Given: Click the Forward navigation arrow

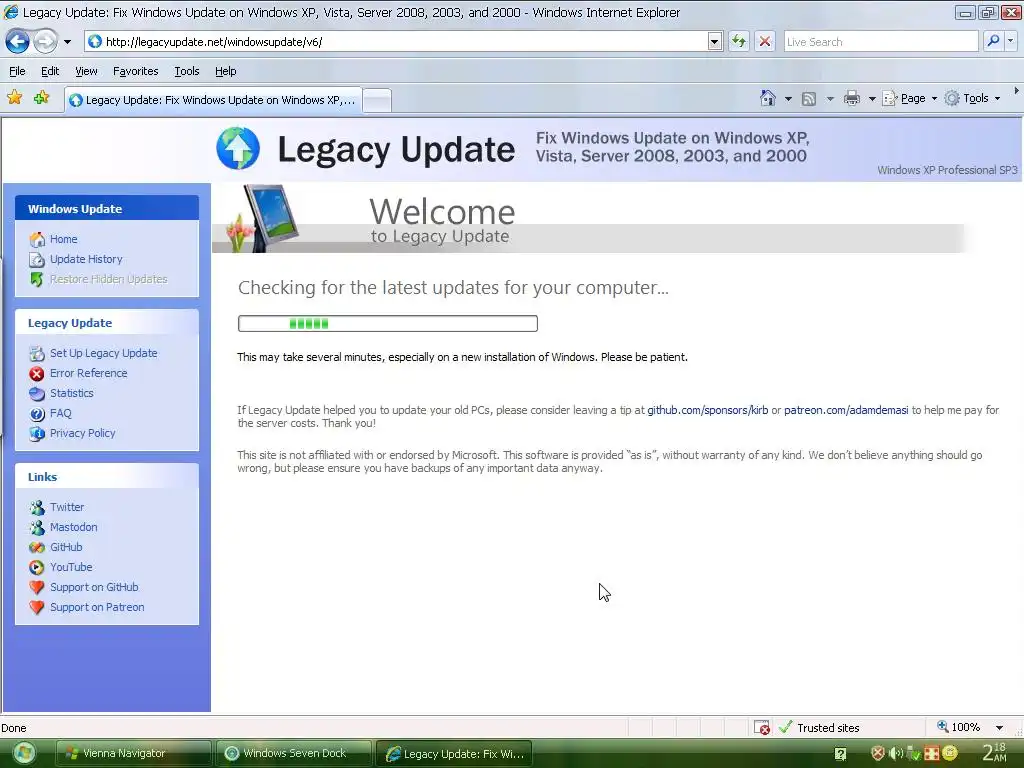Looking at the screenshot, I should click(x=45, y=42).
